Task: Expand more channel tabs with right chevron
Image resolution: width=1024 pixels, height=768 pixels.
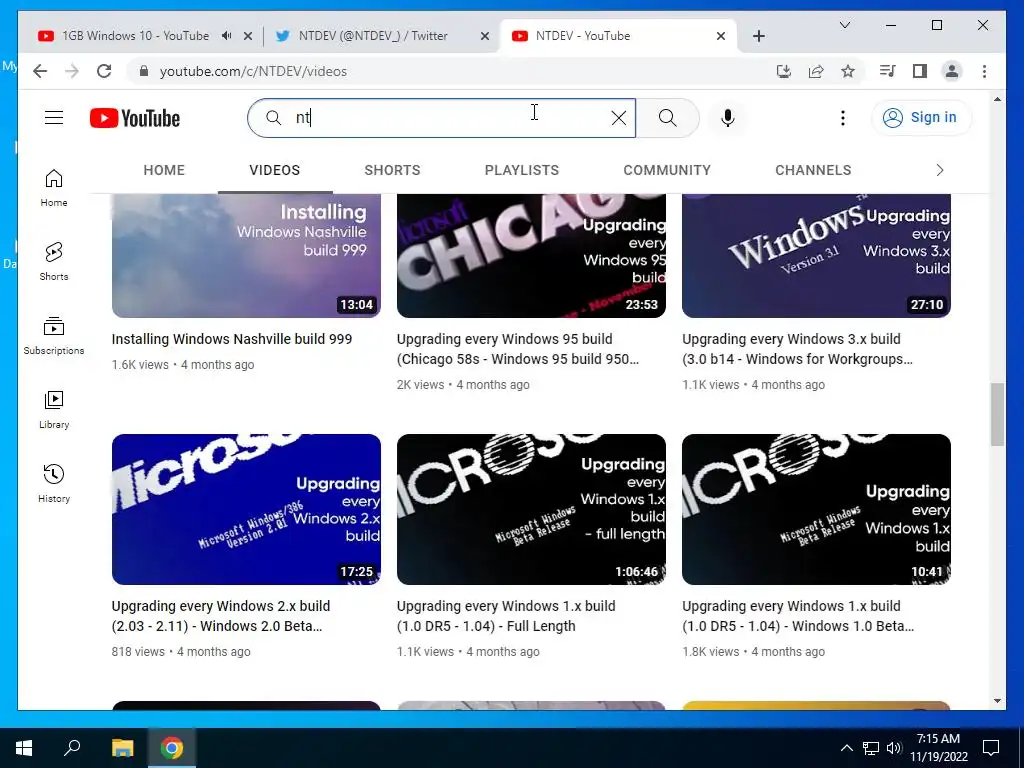Action: click(940, 170)
